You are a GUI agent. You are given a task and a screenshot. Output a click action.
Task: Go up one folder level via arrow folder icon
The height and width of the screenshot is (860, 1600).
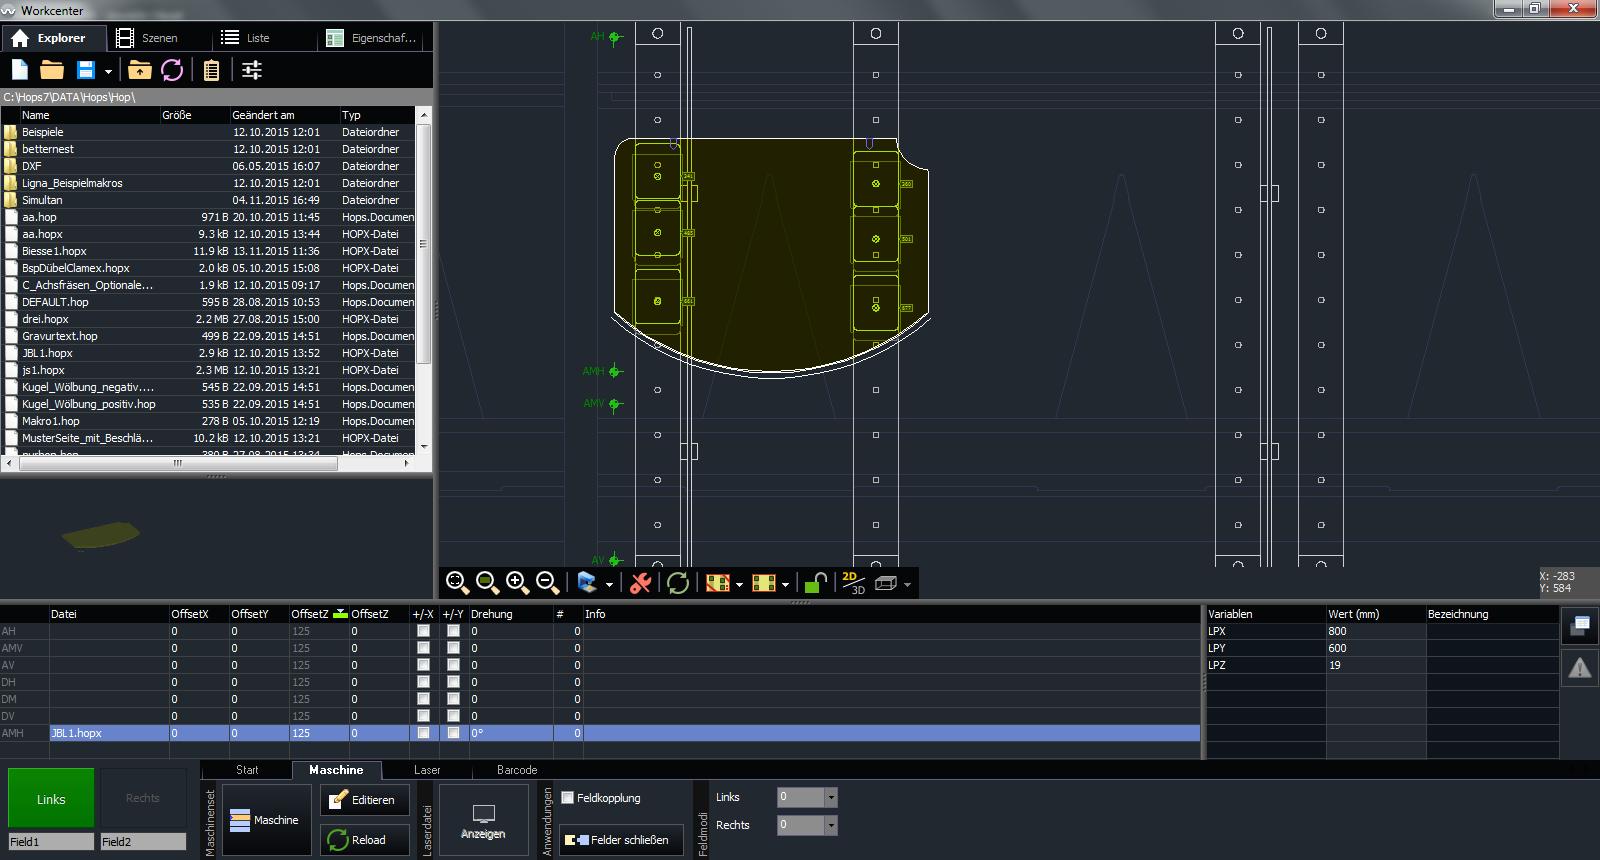click(140, 70)
